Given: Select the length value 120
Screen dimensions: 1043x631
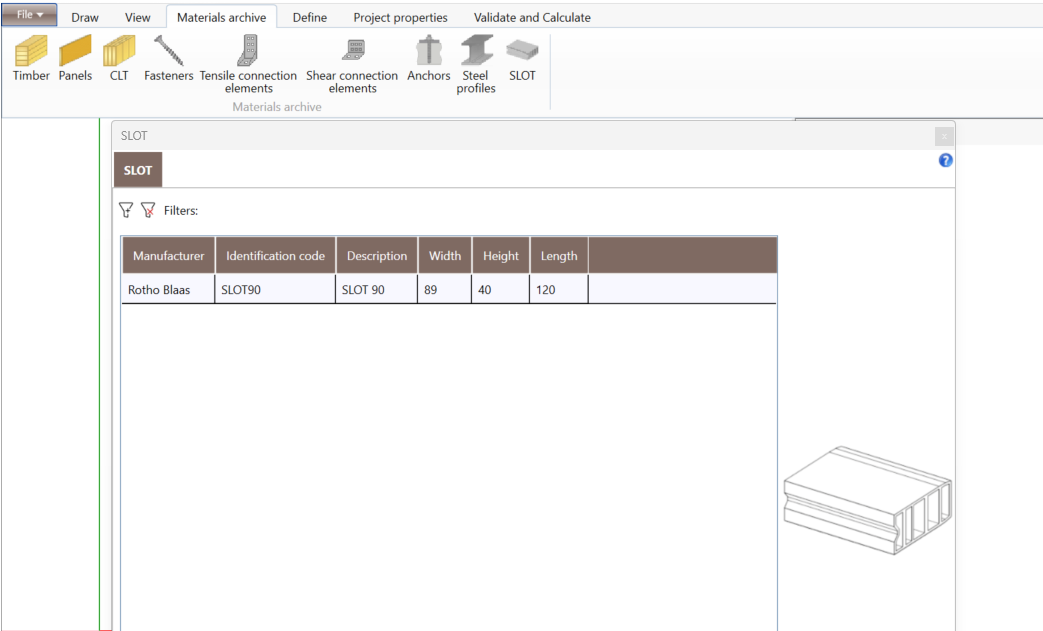Looking at the screenshot, I should [x=559, y=289].
